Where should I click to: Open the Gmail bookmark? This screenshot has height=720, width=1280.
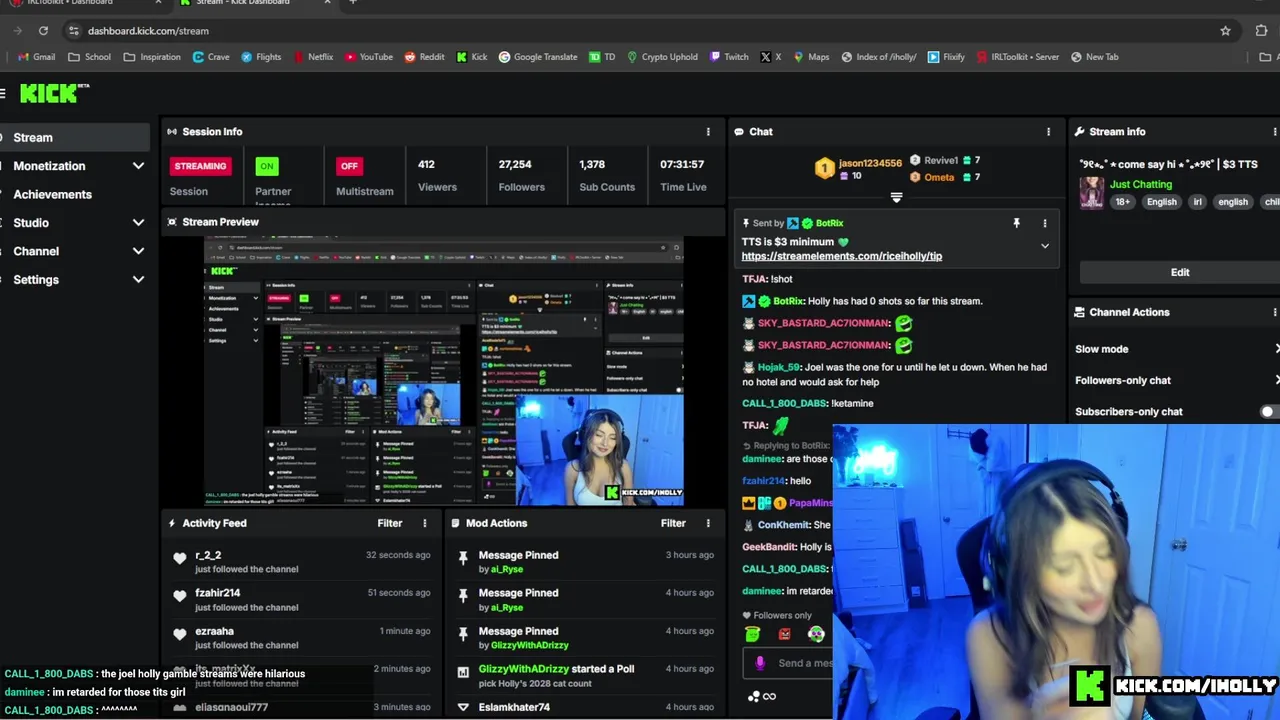36,57
